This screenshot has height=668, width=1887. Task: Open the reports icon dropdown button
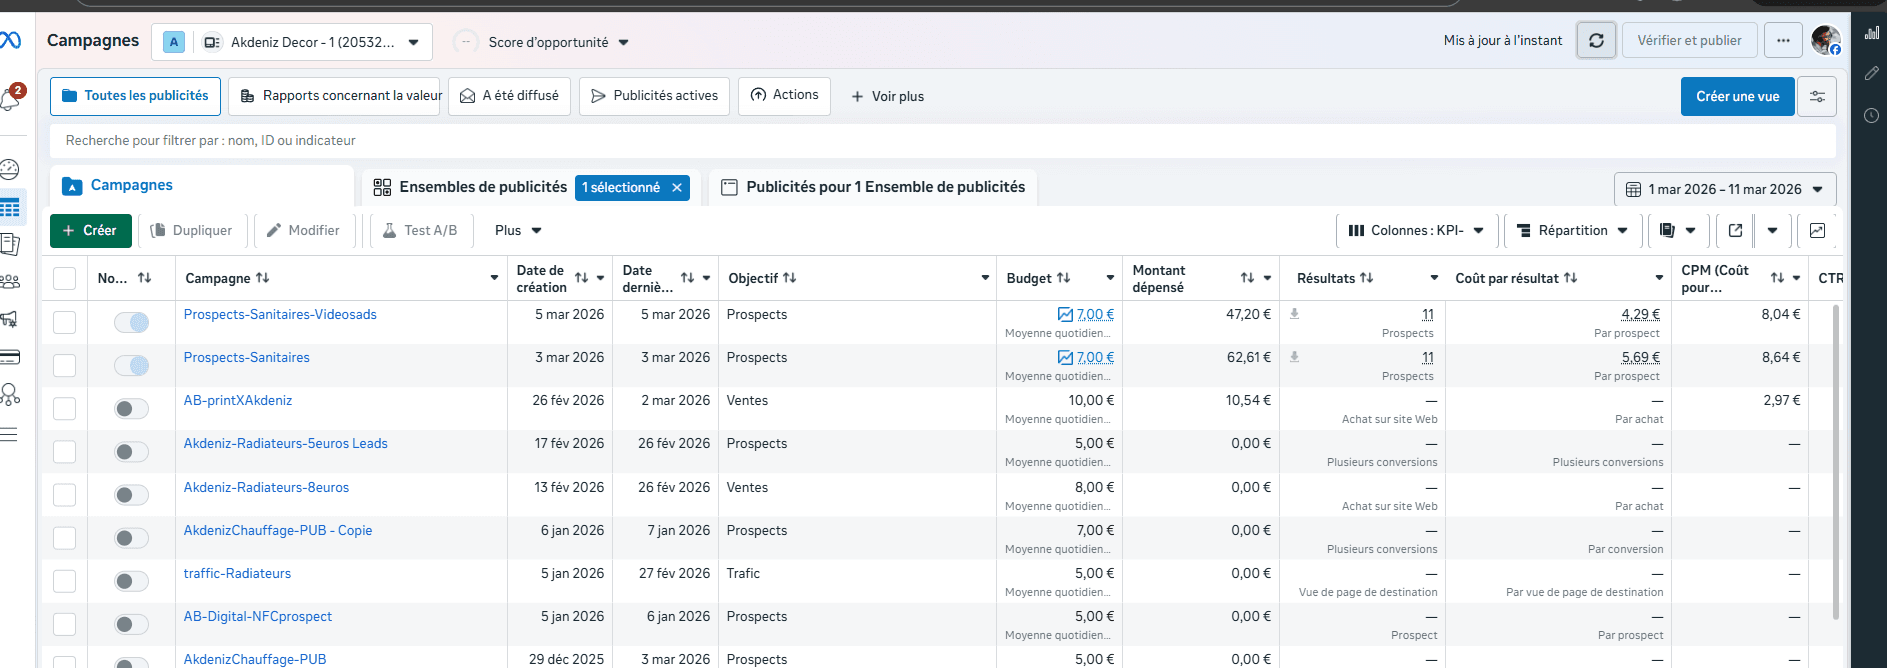[1677, 231]
